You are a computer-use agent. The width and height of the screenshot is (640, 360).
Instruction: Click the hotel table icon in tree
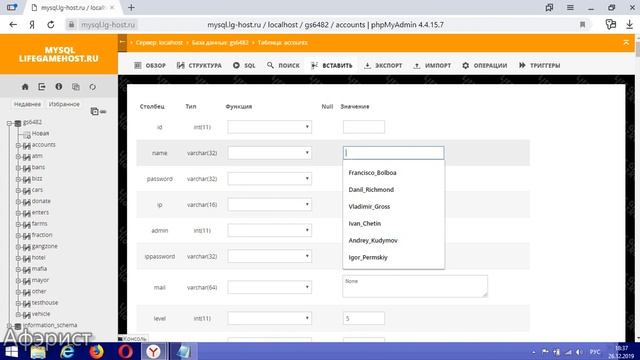(x=27, y=258)
